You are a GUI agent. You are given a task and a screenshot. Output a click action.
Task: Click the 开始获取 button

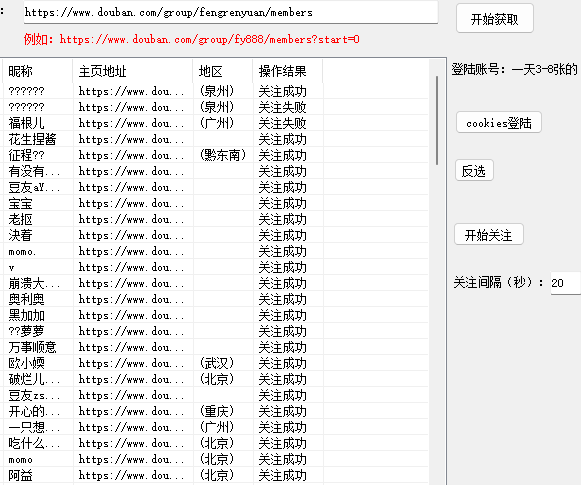495,19
